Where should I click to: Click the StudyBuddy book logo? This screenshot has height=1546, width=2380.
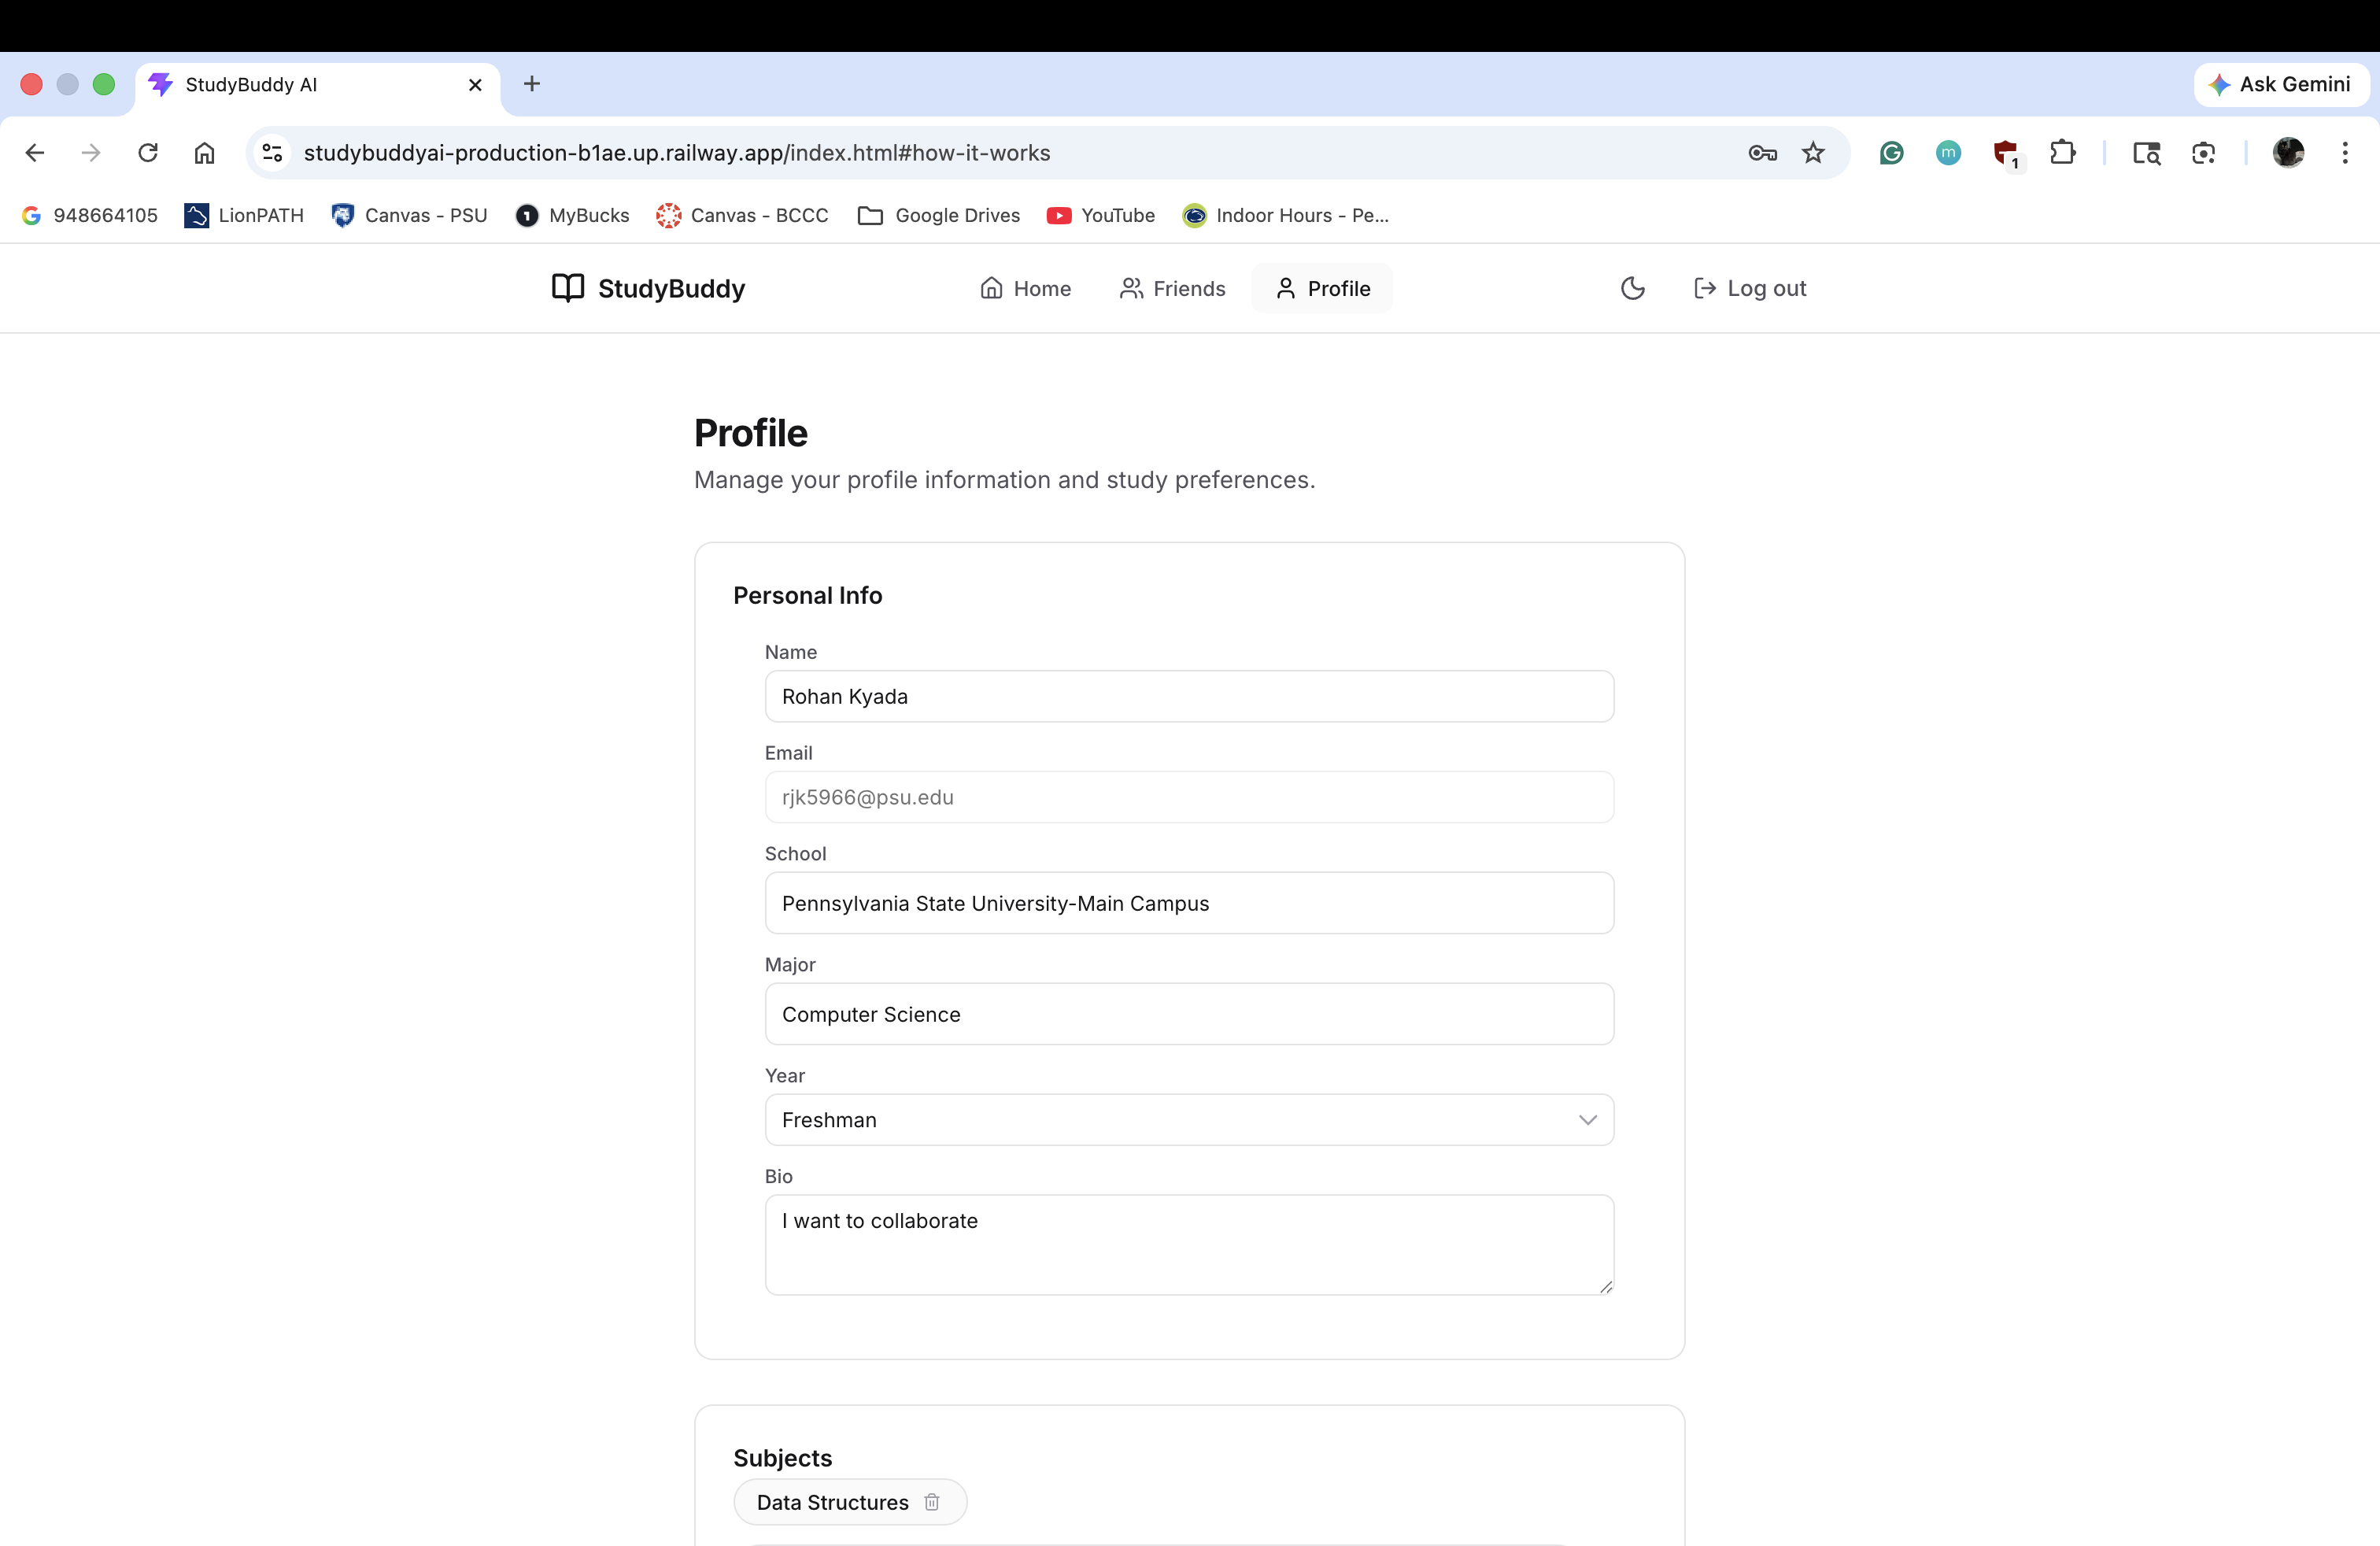click(x=568, y=288)
